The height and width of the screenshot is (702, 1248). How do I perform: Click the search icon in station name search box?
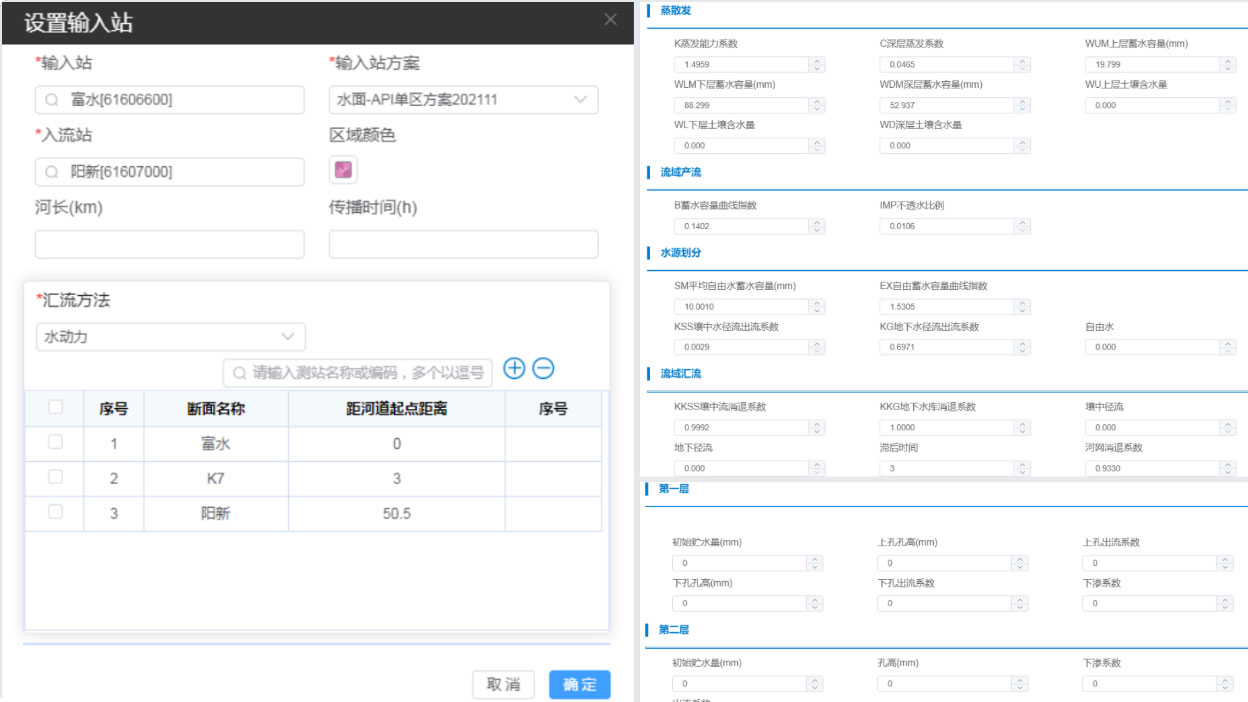[240, 373]
